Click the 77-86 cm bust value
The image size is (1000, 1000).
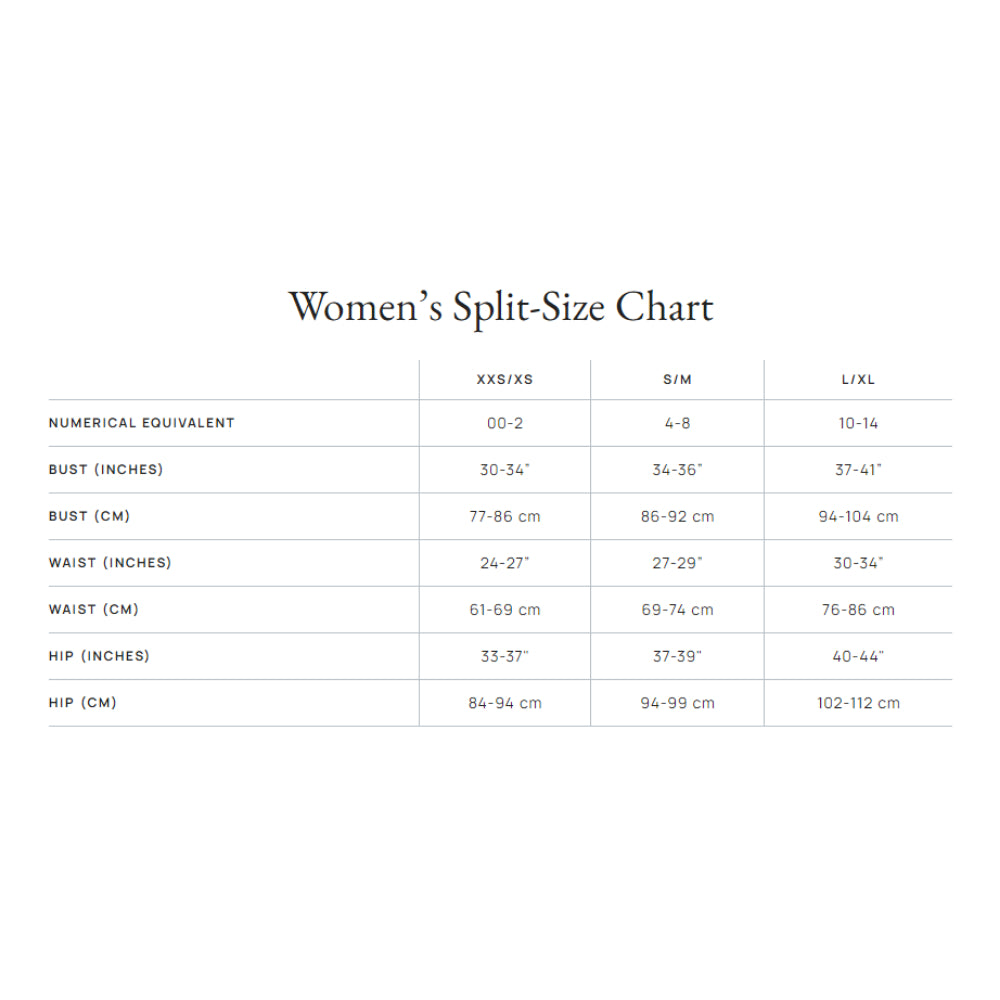coord(505,517)
